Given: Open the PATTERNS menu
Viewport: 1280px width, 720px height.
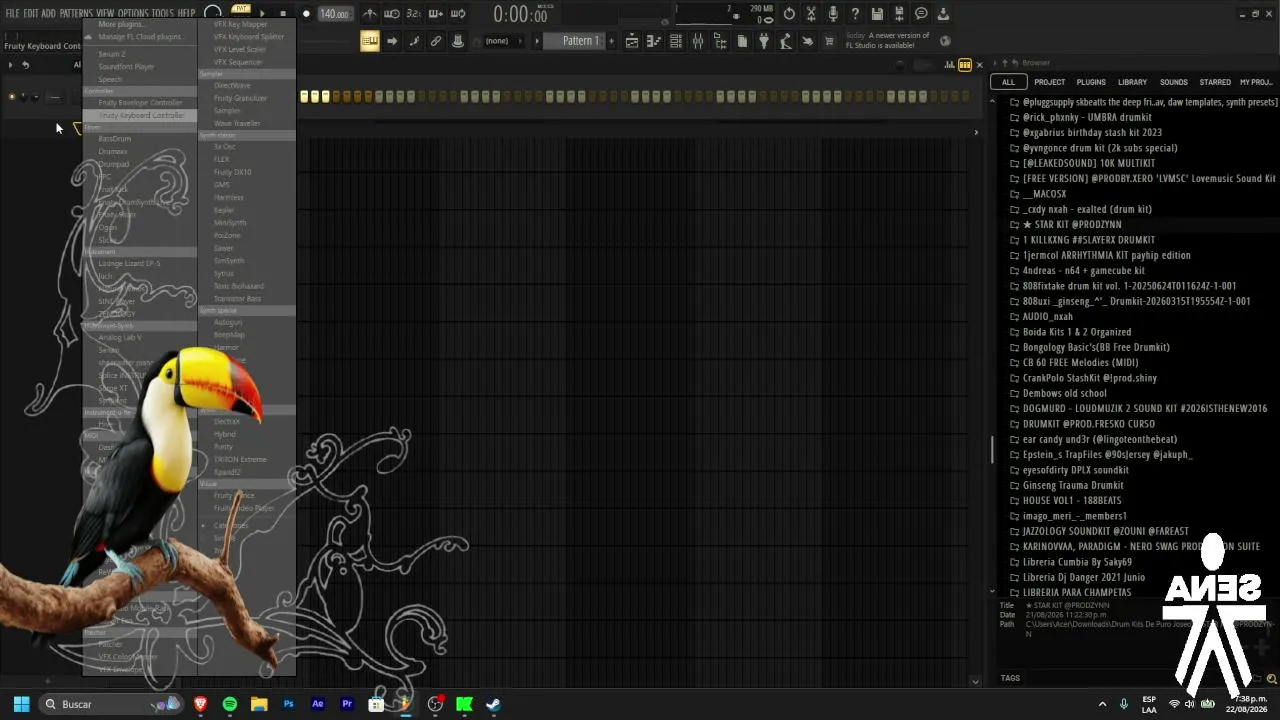Looking at the screenshot, I should 76,13.
